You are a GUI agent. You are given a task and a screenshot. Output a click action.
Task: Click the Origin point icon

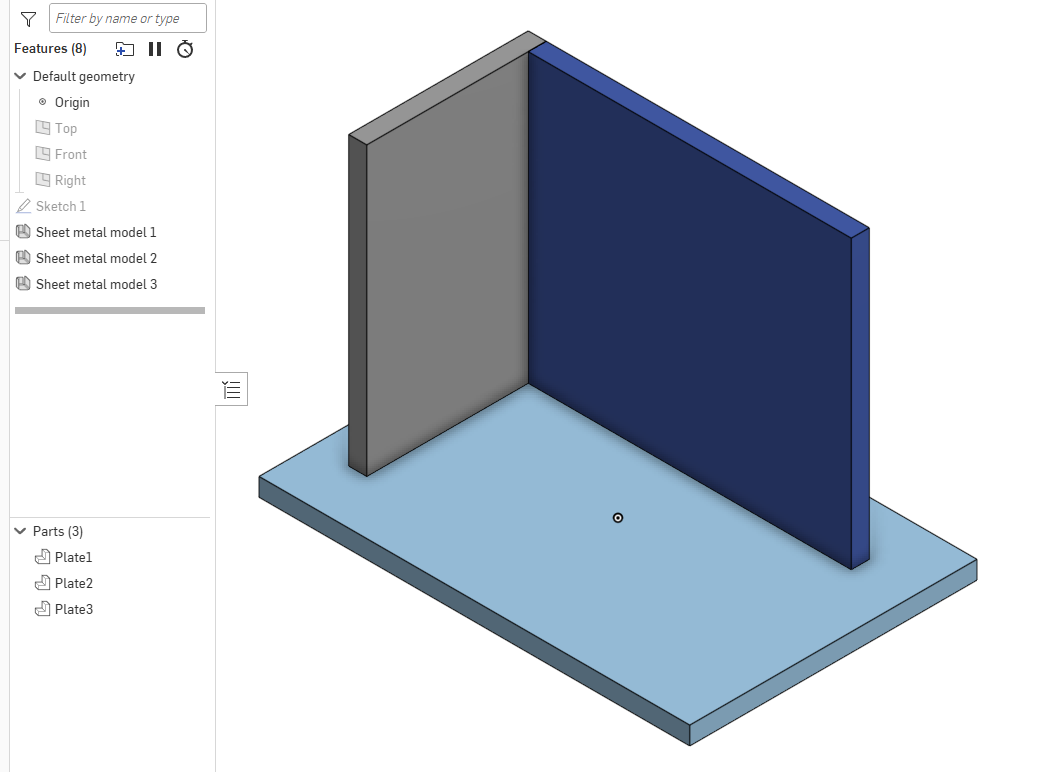click(x=42, y=101)
